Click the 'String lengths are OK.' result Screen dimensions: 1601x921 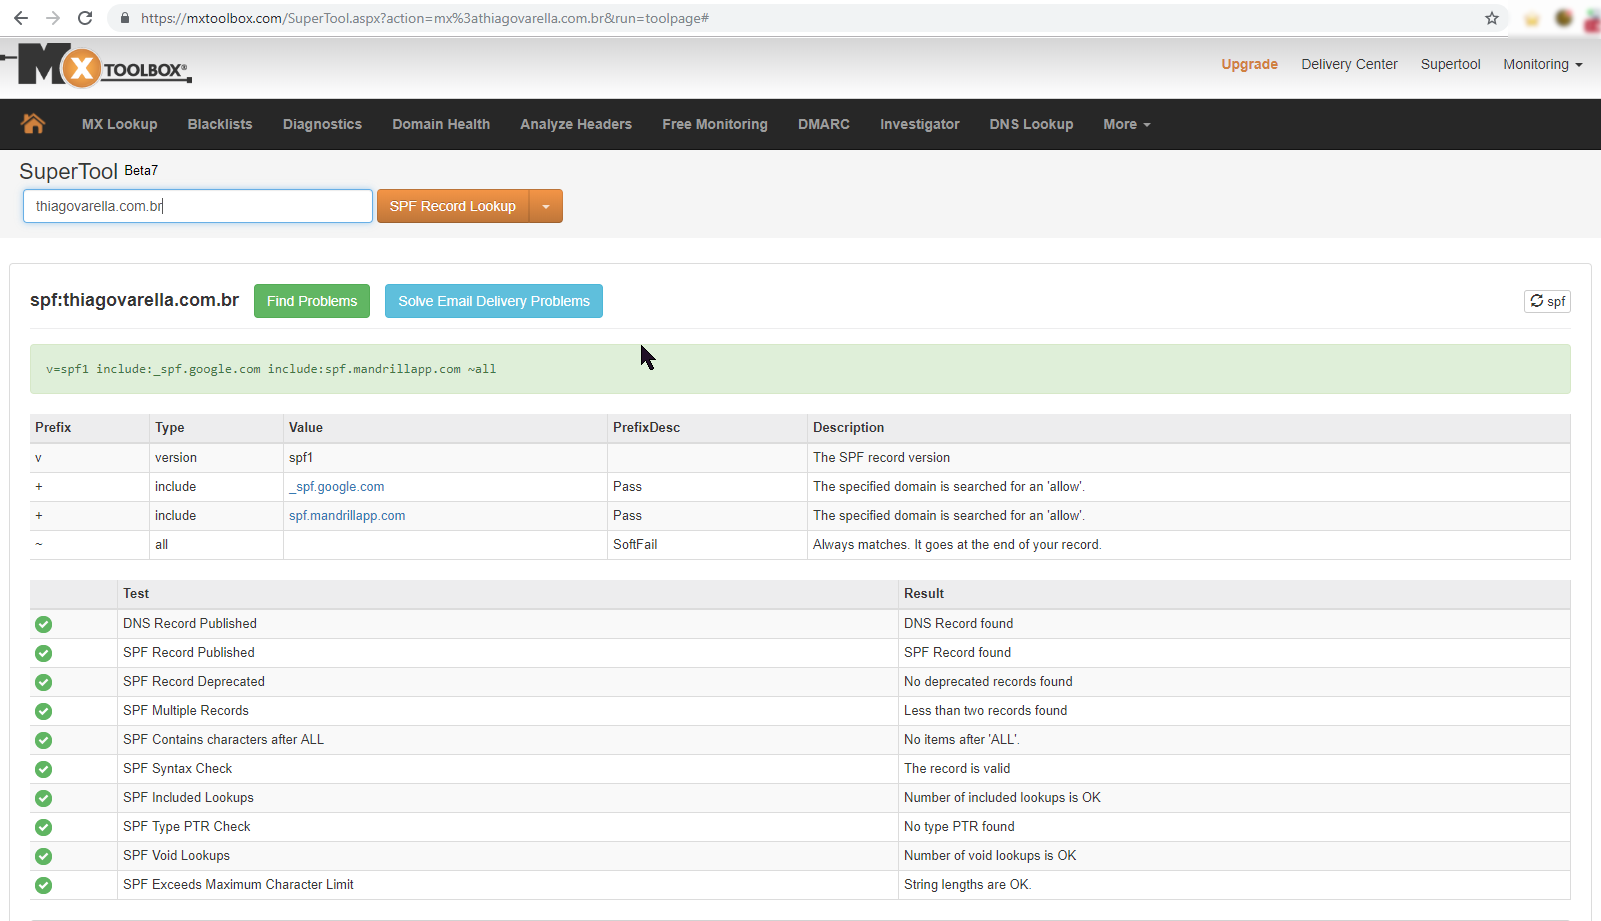[967, 885]
